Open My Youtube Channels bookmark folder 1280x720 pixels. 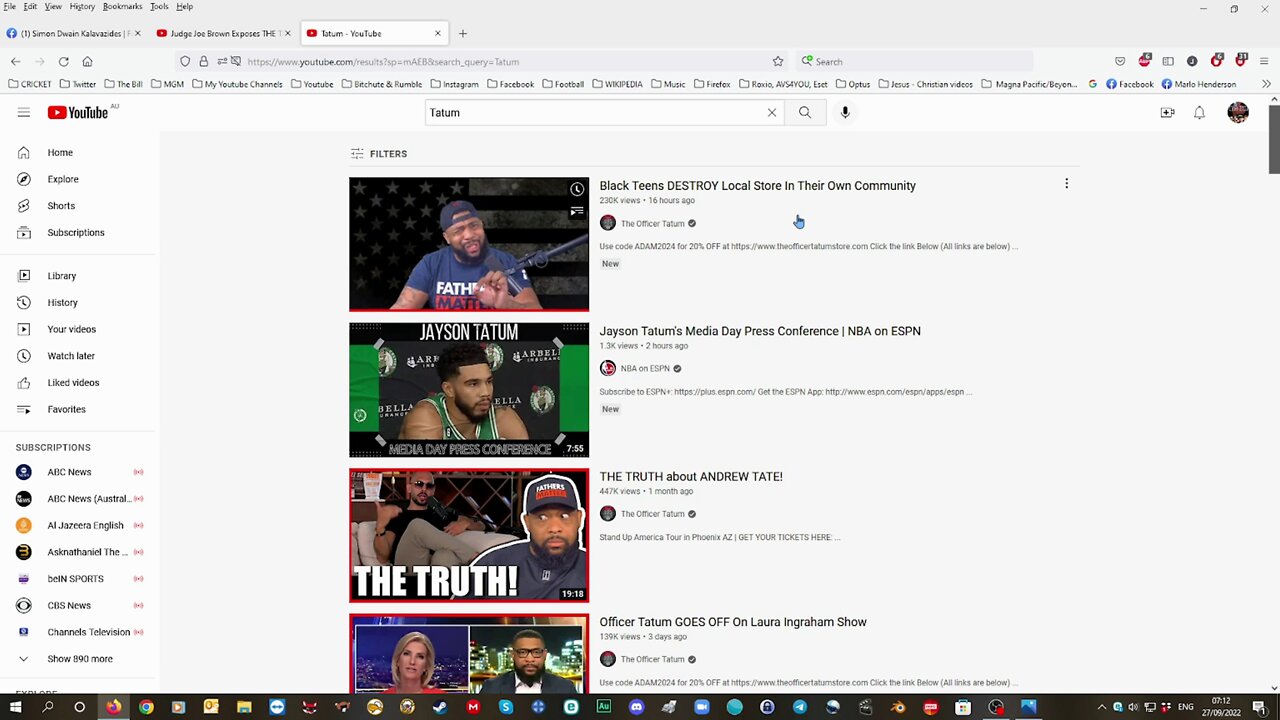[x=237, y=84]
